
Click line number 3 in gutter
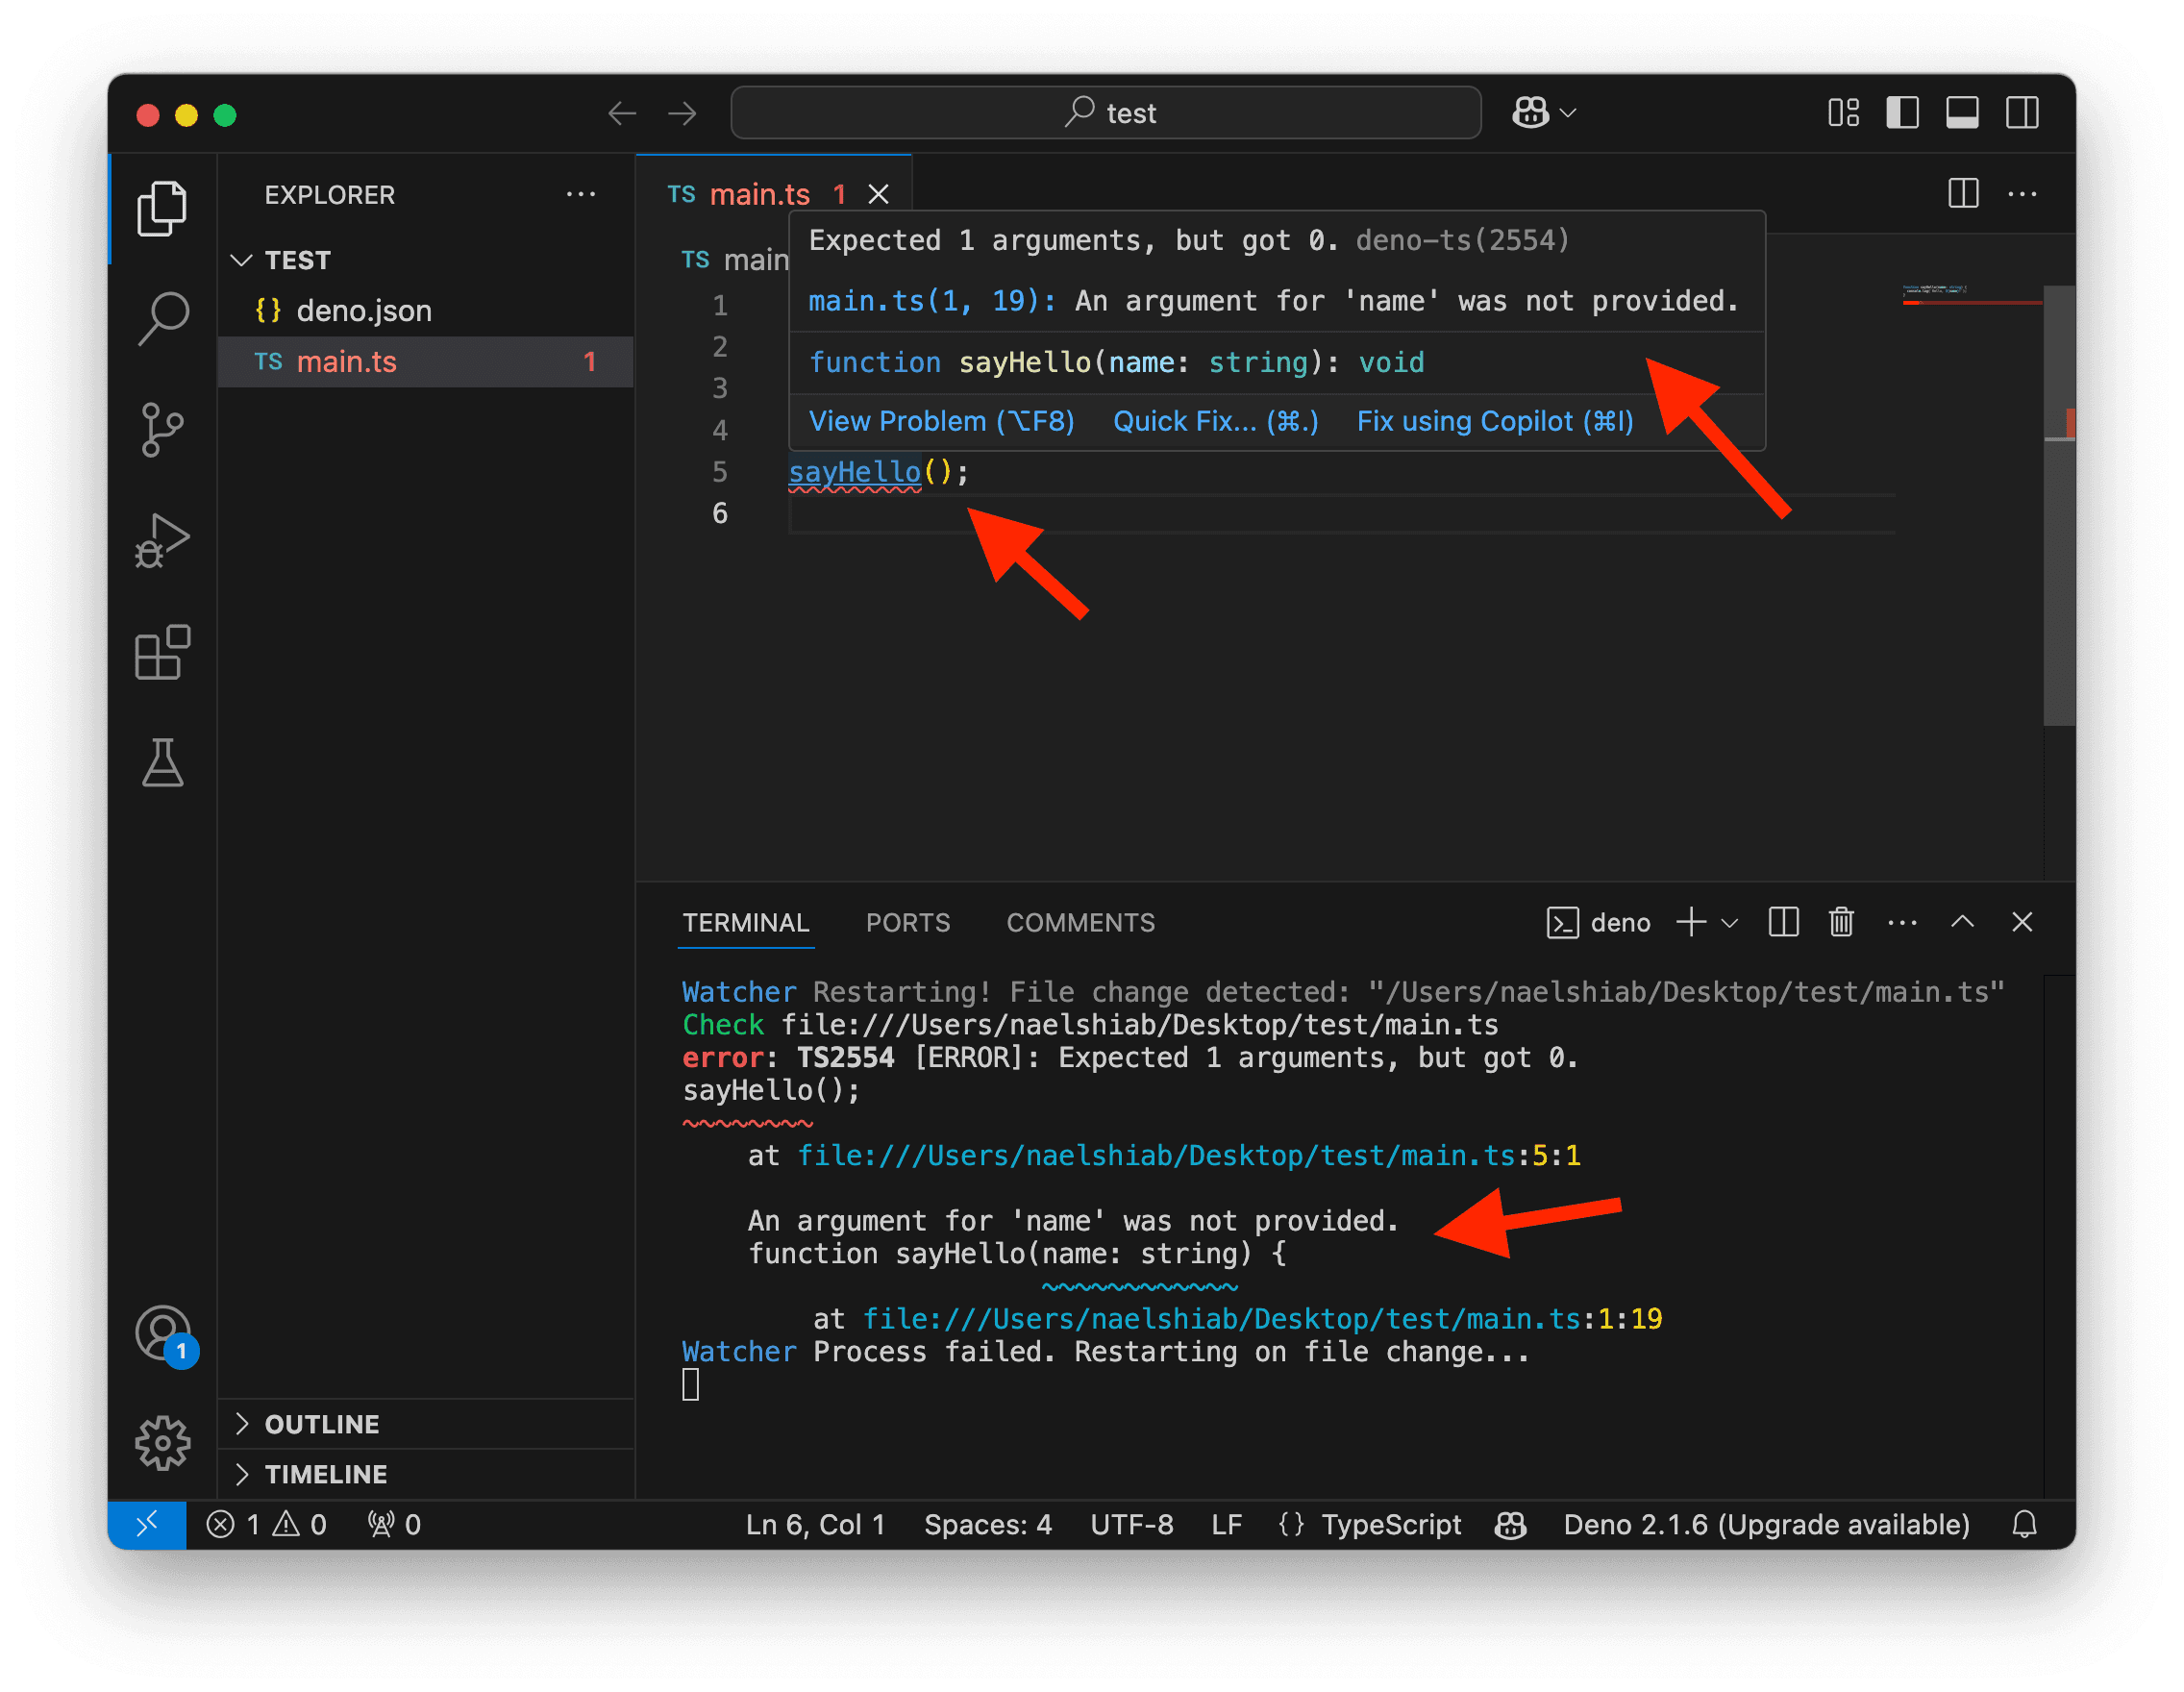(x=719, y=388)
